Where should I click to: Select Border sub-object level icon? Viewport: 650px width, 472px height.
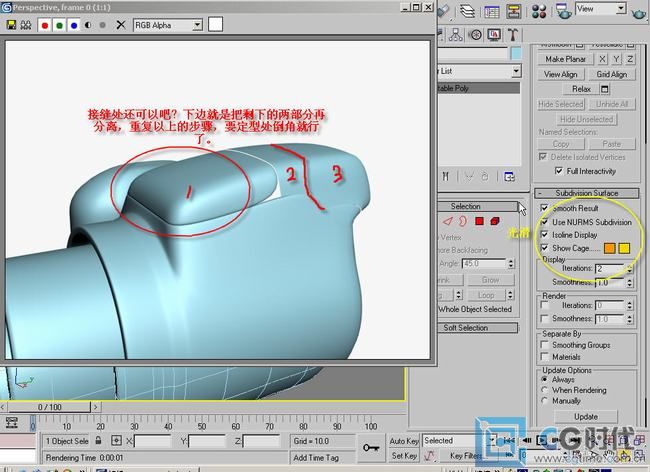coord(463,221)
